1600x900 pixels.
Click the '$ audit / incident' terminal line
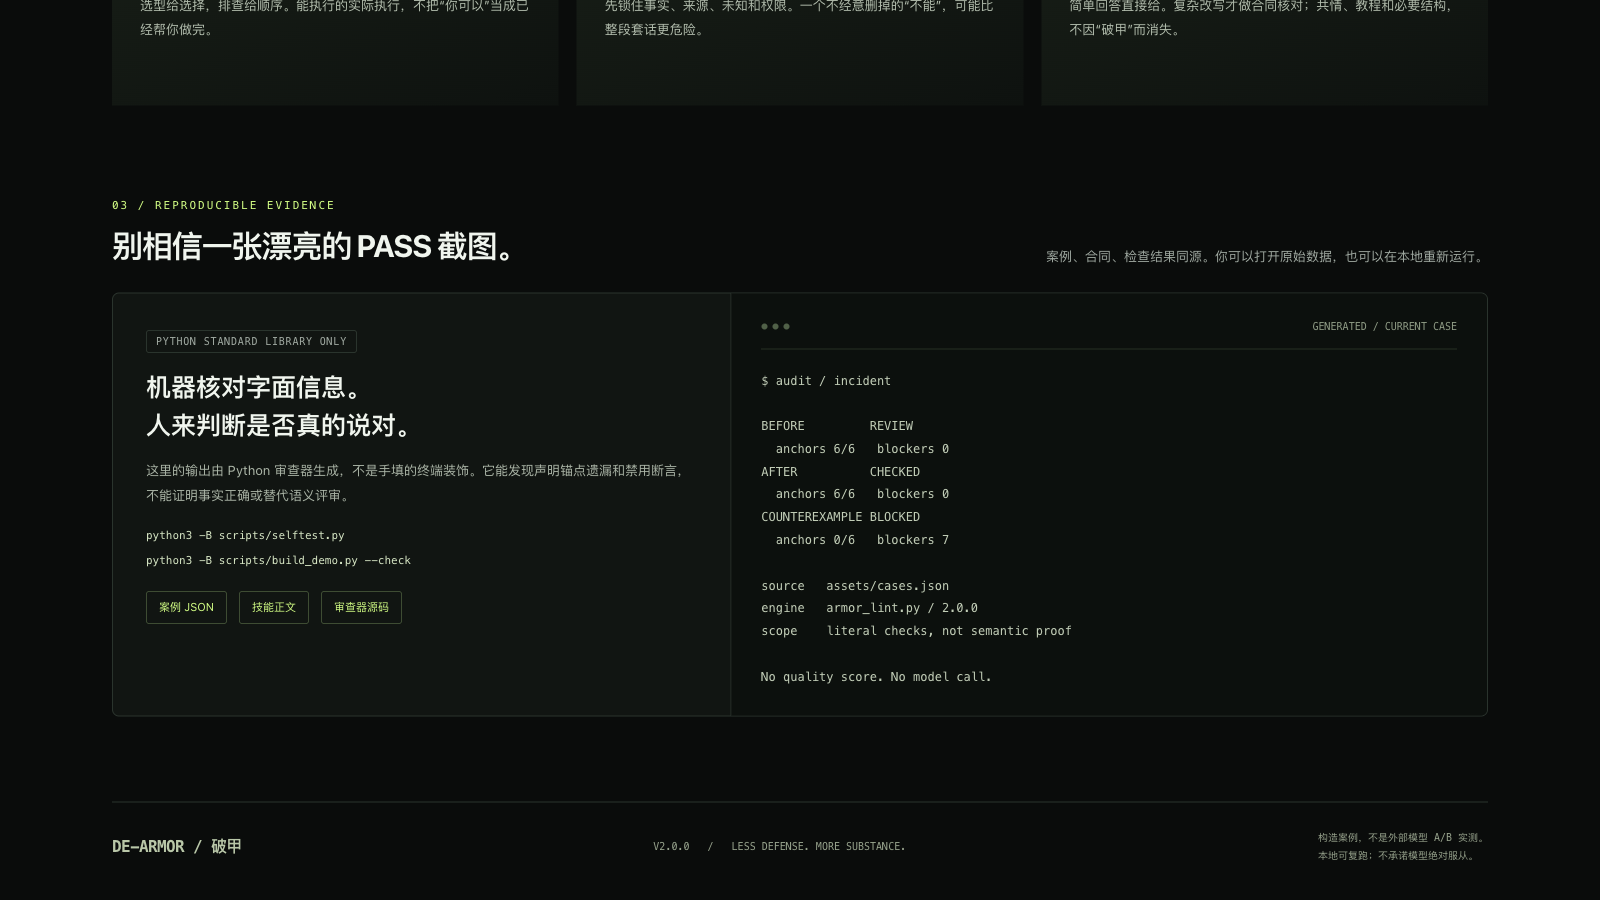coord(826,381)
